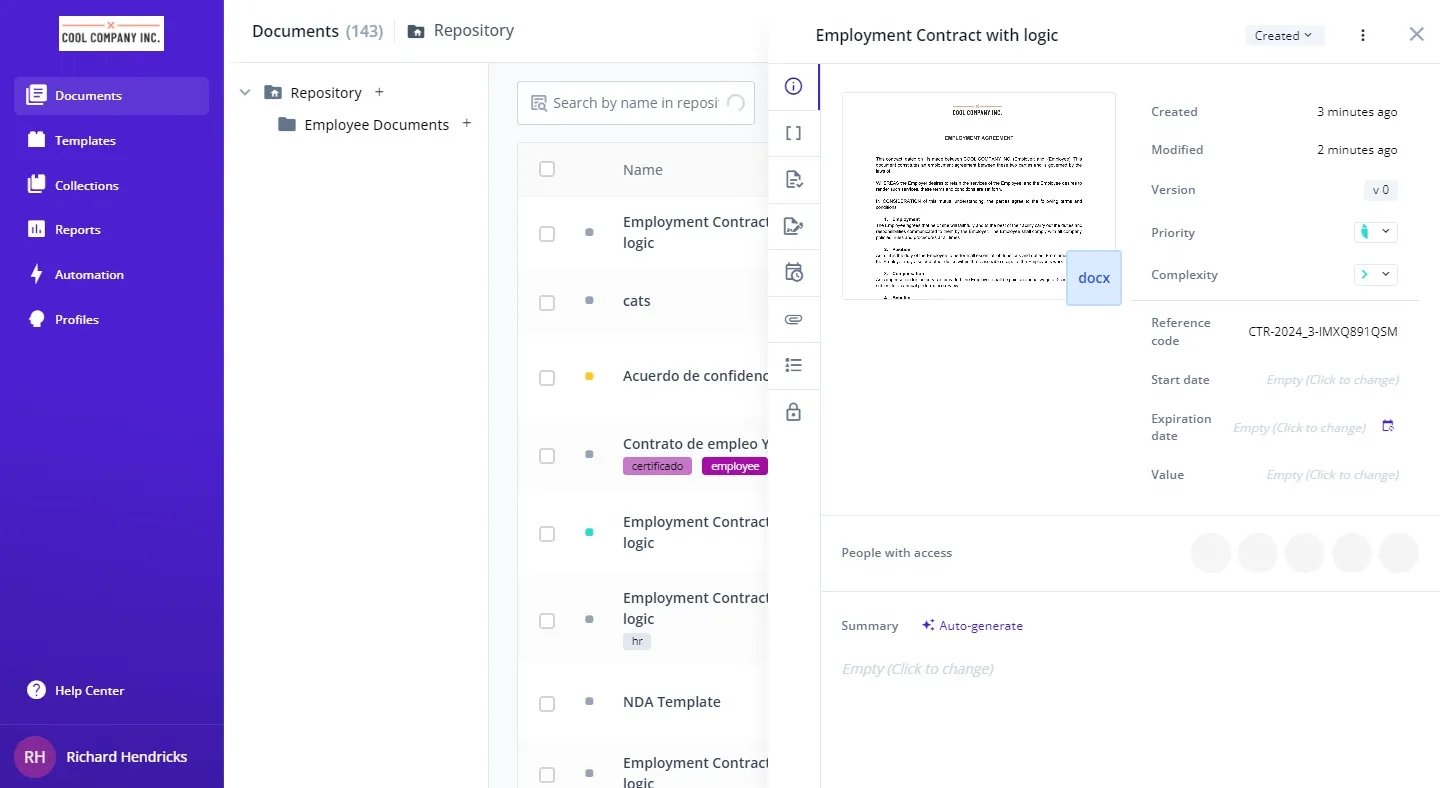Open the signature pen icon tab
The height and width of the screenshot is (788, 1440).
794,226
